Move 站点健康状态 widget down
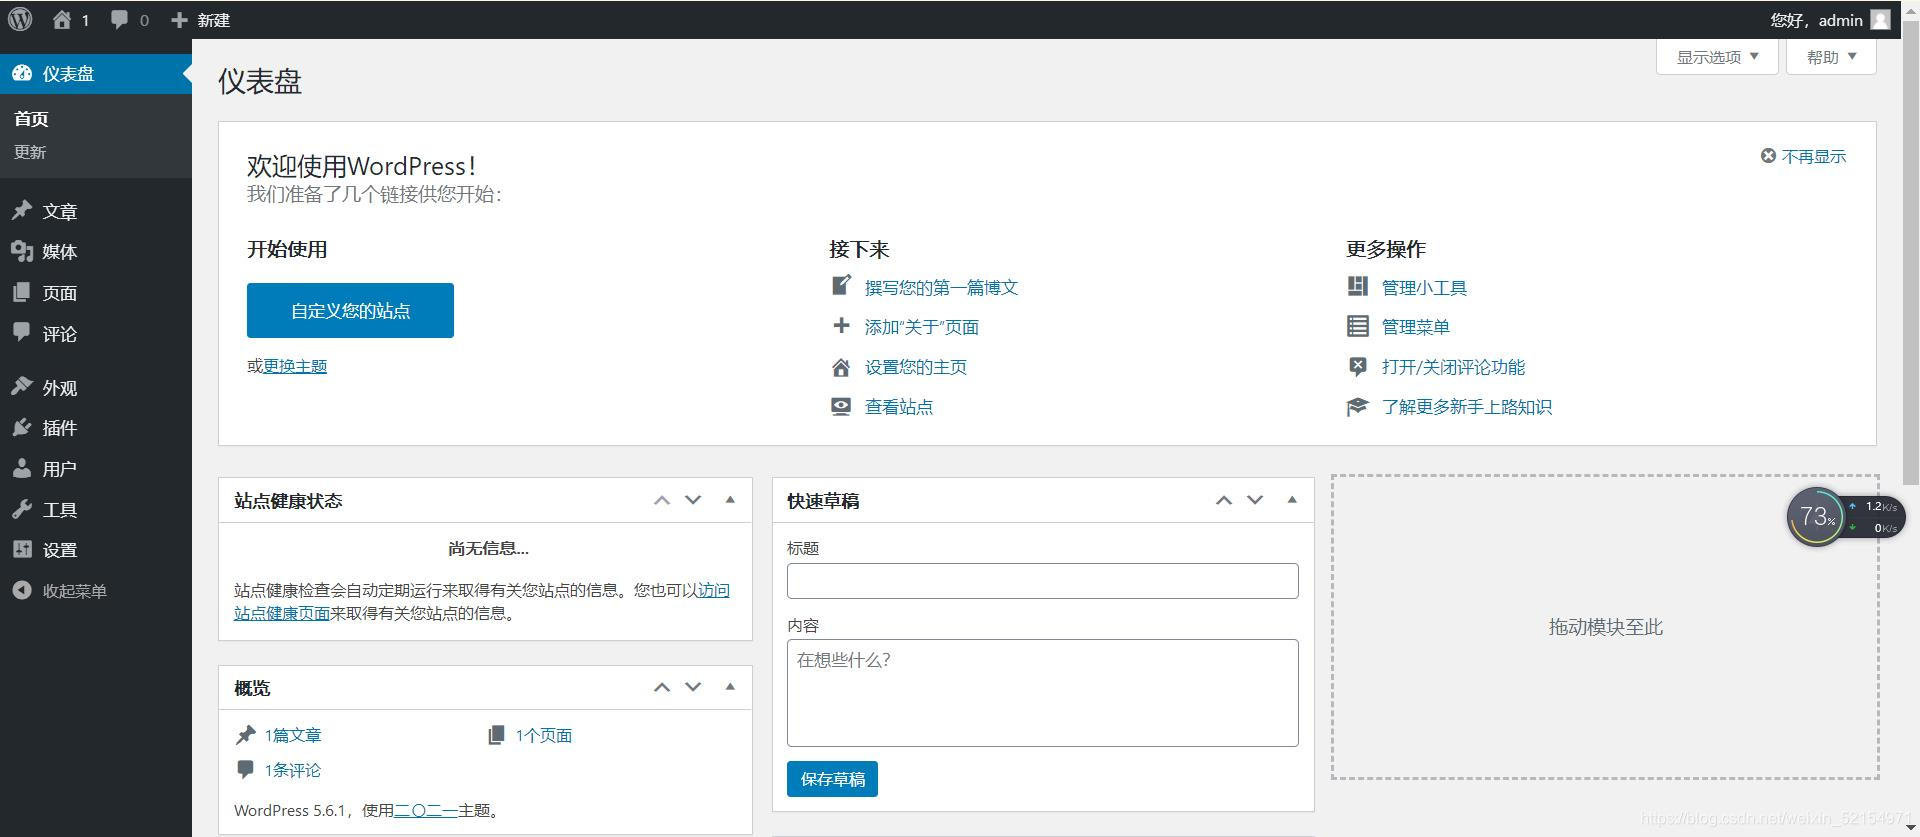Screen dimensions: 1920x837 pyautogui.click(x=693, y=500)
